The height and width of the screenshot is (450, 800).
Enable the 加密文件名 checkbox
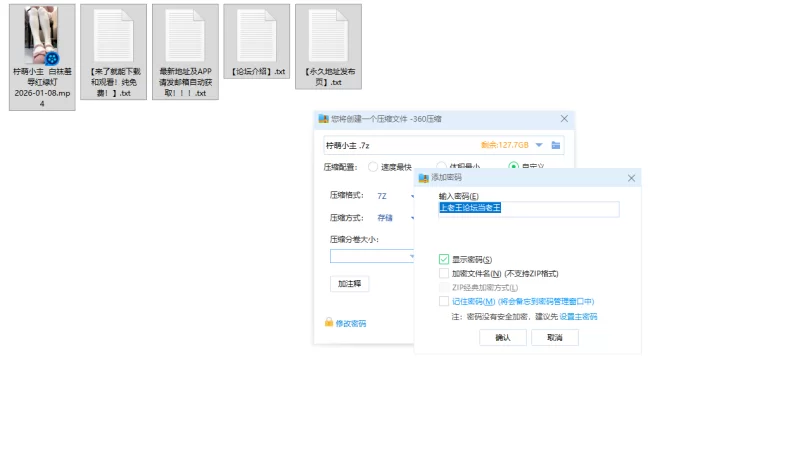point(444,273)
